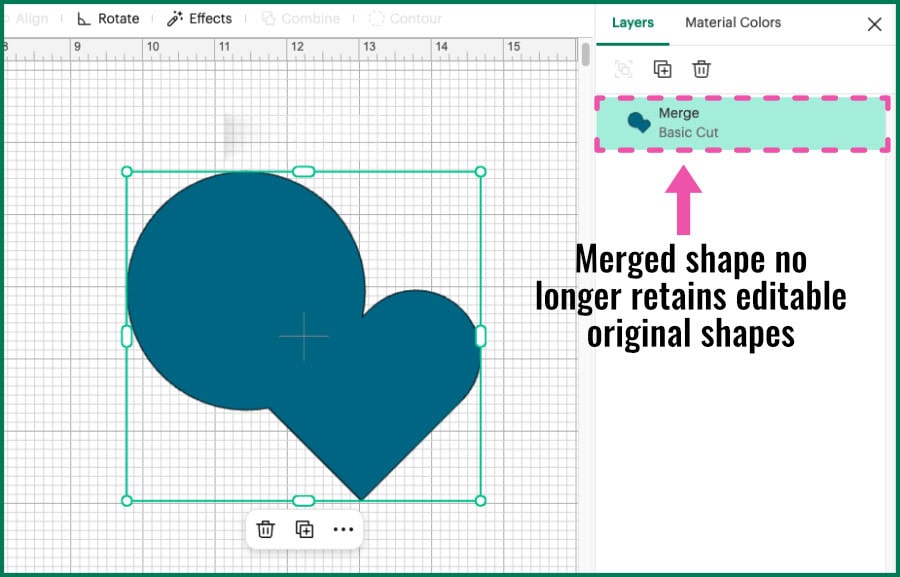Screen dimensions: 900x577
Task: Click the Align tool in toolbar
Action: [26, 18]
